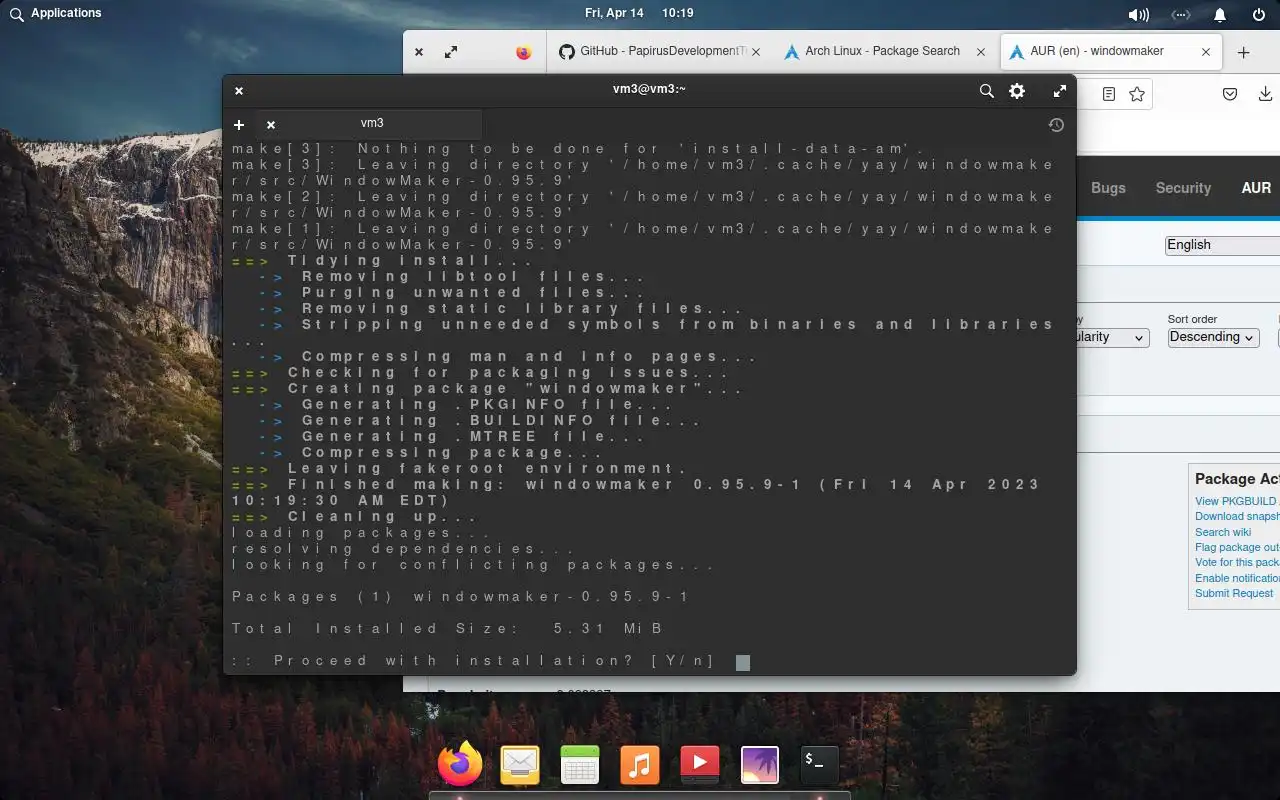
Task: Click 'Sort order' label on AUR page
Action: (1192, 319)
